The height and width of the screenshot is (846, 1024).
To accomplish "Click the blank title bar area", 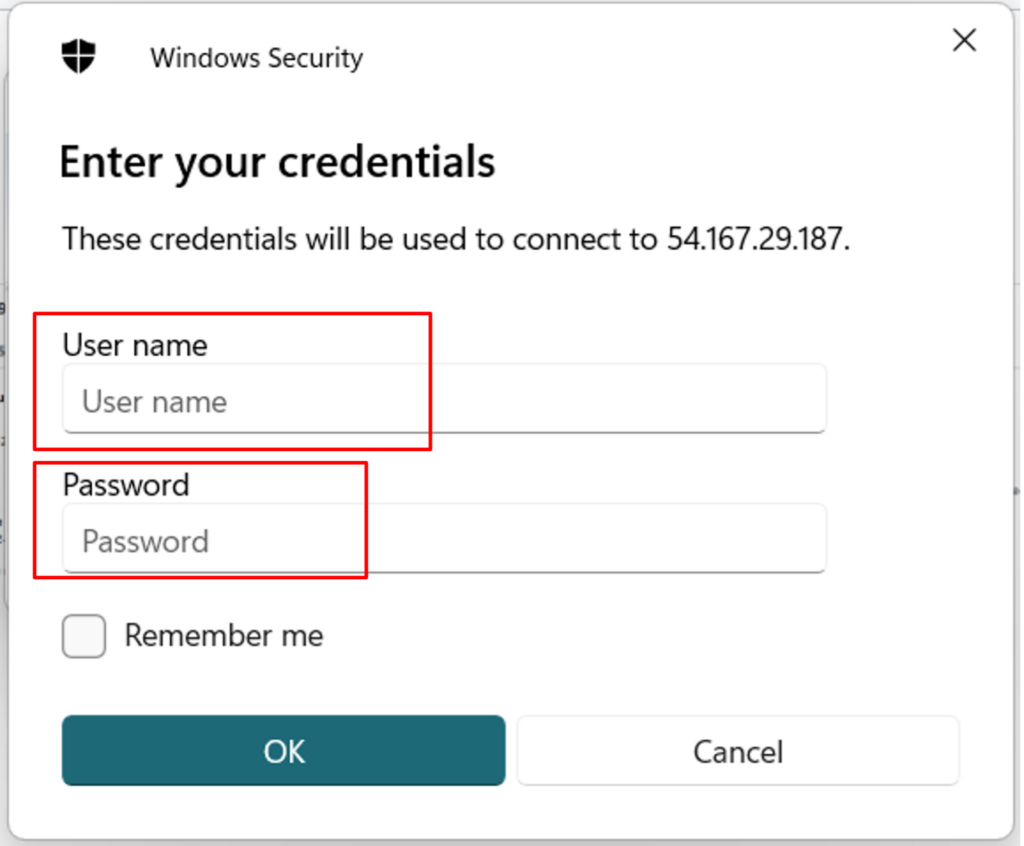I will [653, 57].
